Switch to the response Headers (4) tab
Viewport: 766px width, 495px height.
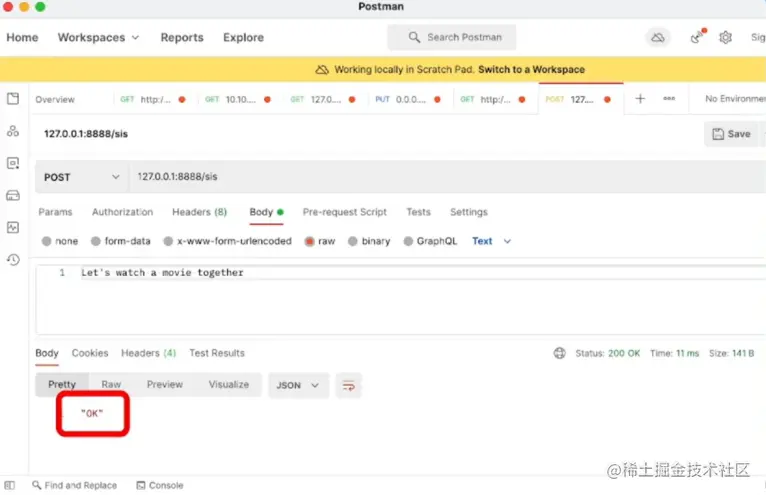[149, 353]
